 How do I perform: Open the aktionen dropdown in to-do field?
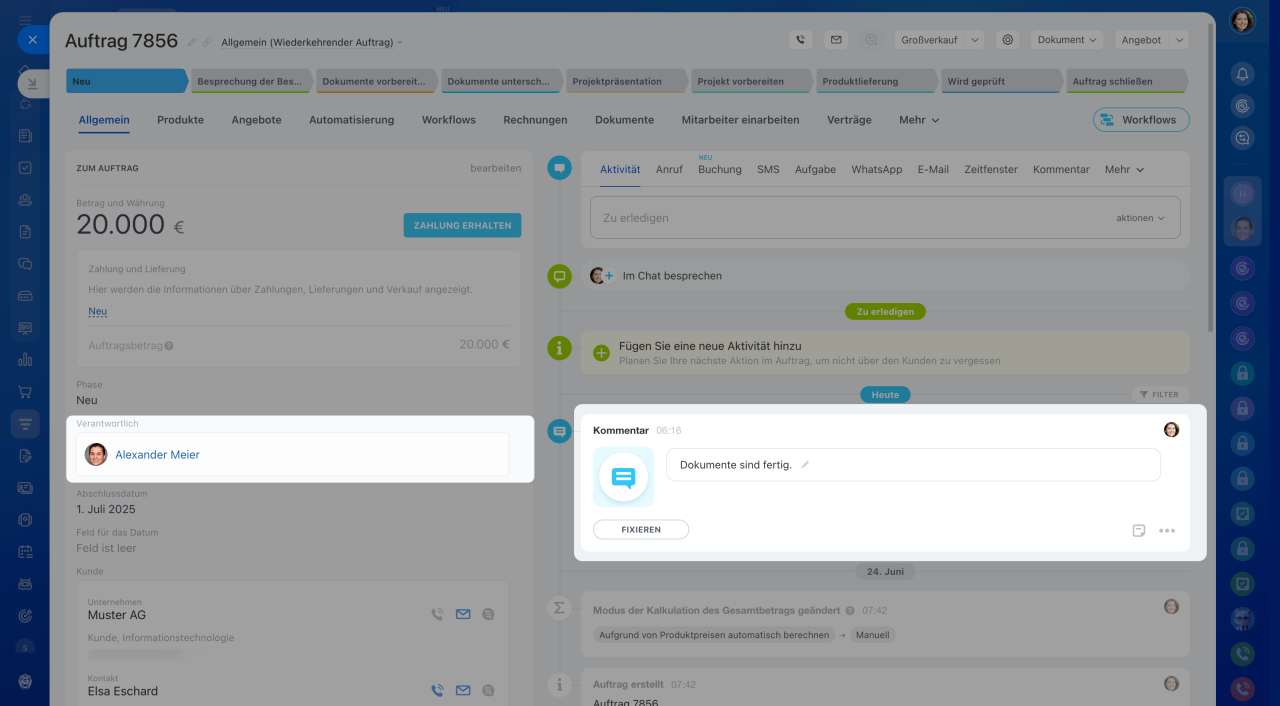coord(1140,218)
